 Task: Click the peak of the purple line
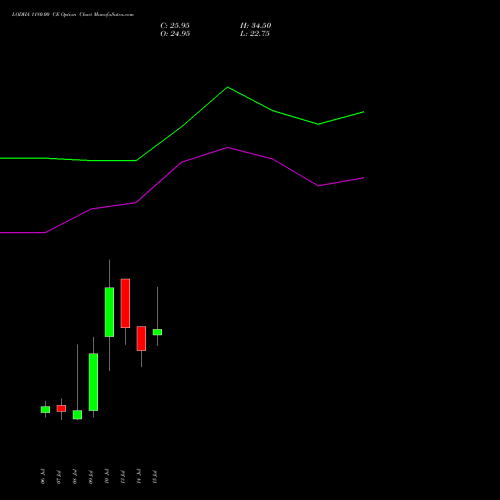[227, 147]
